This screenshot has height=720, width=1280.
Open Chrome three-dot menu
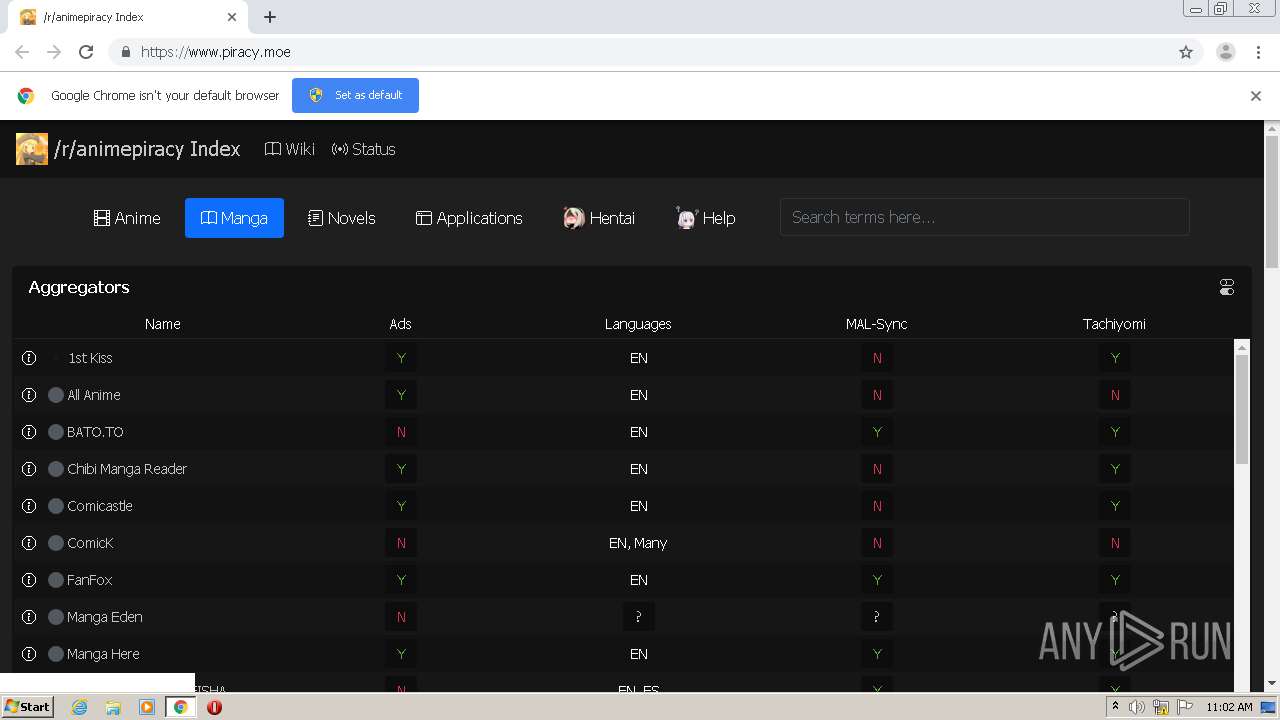pos(1258,52)
